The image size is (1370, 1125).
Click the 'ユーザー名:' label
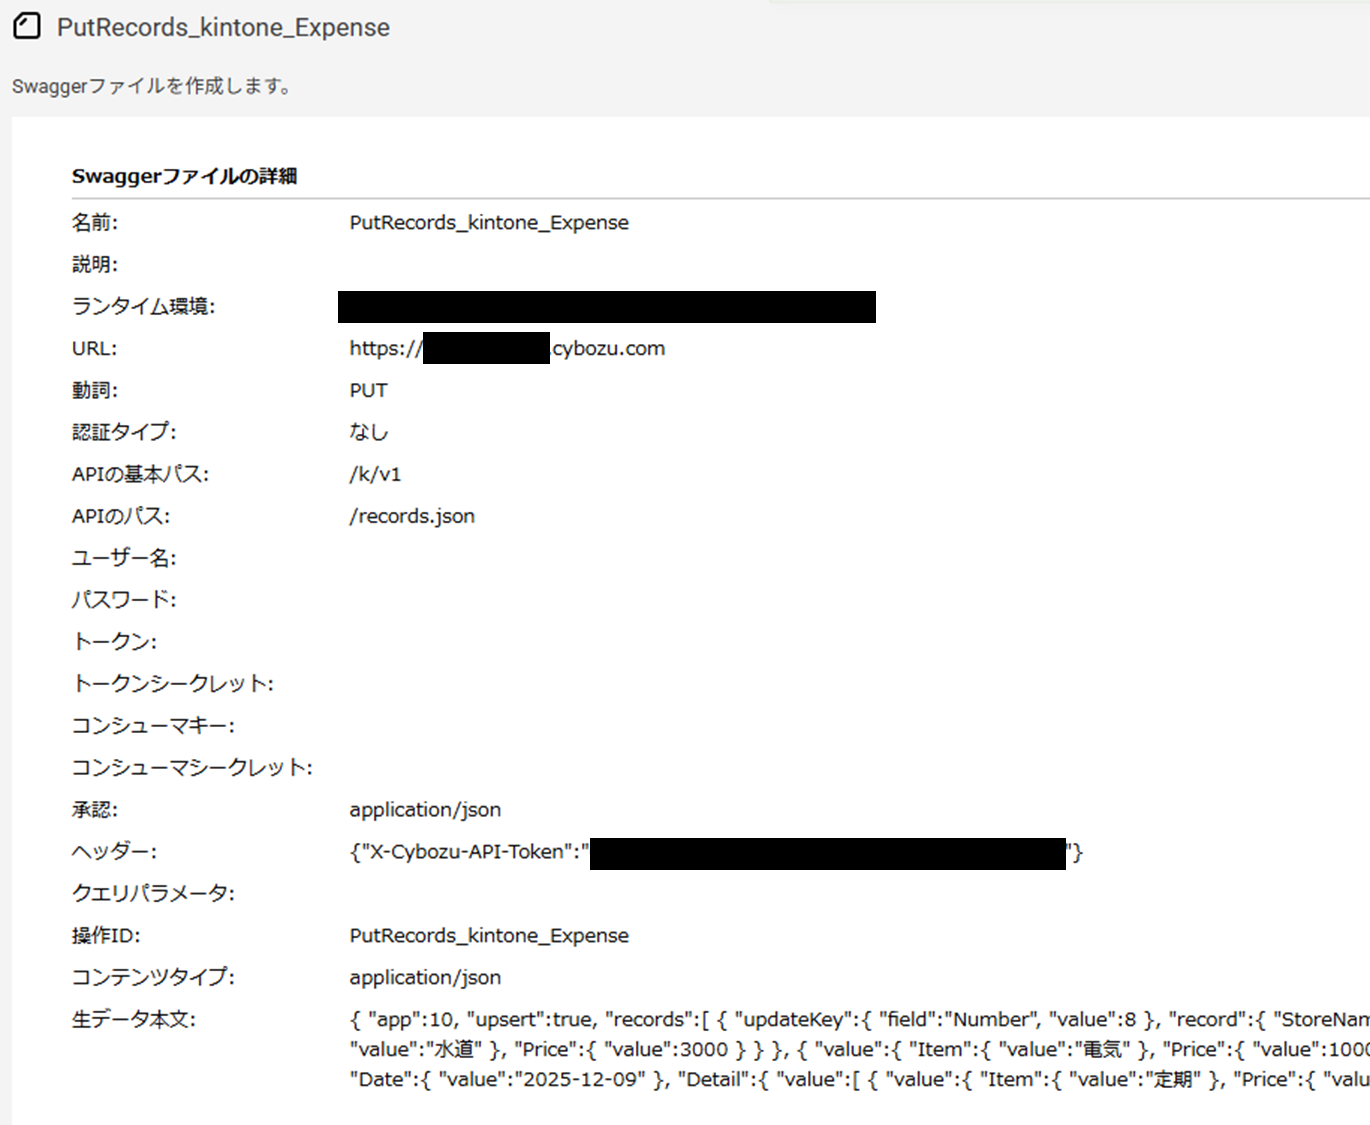[x=124, y=558]
